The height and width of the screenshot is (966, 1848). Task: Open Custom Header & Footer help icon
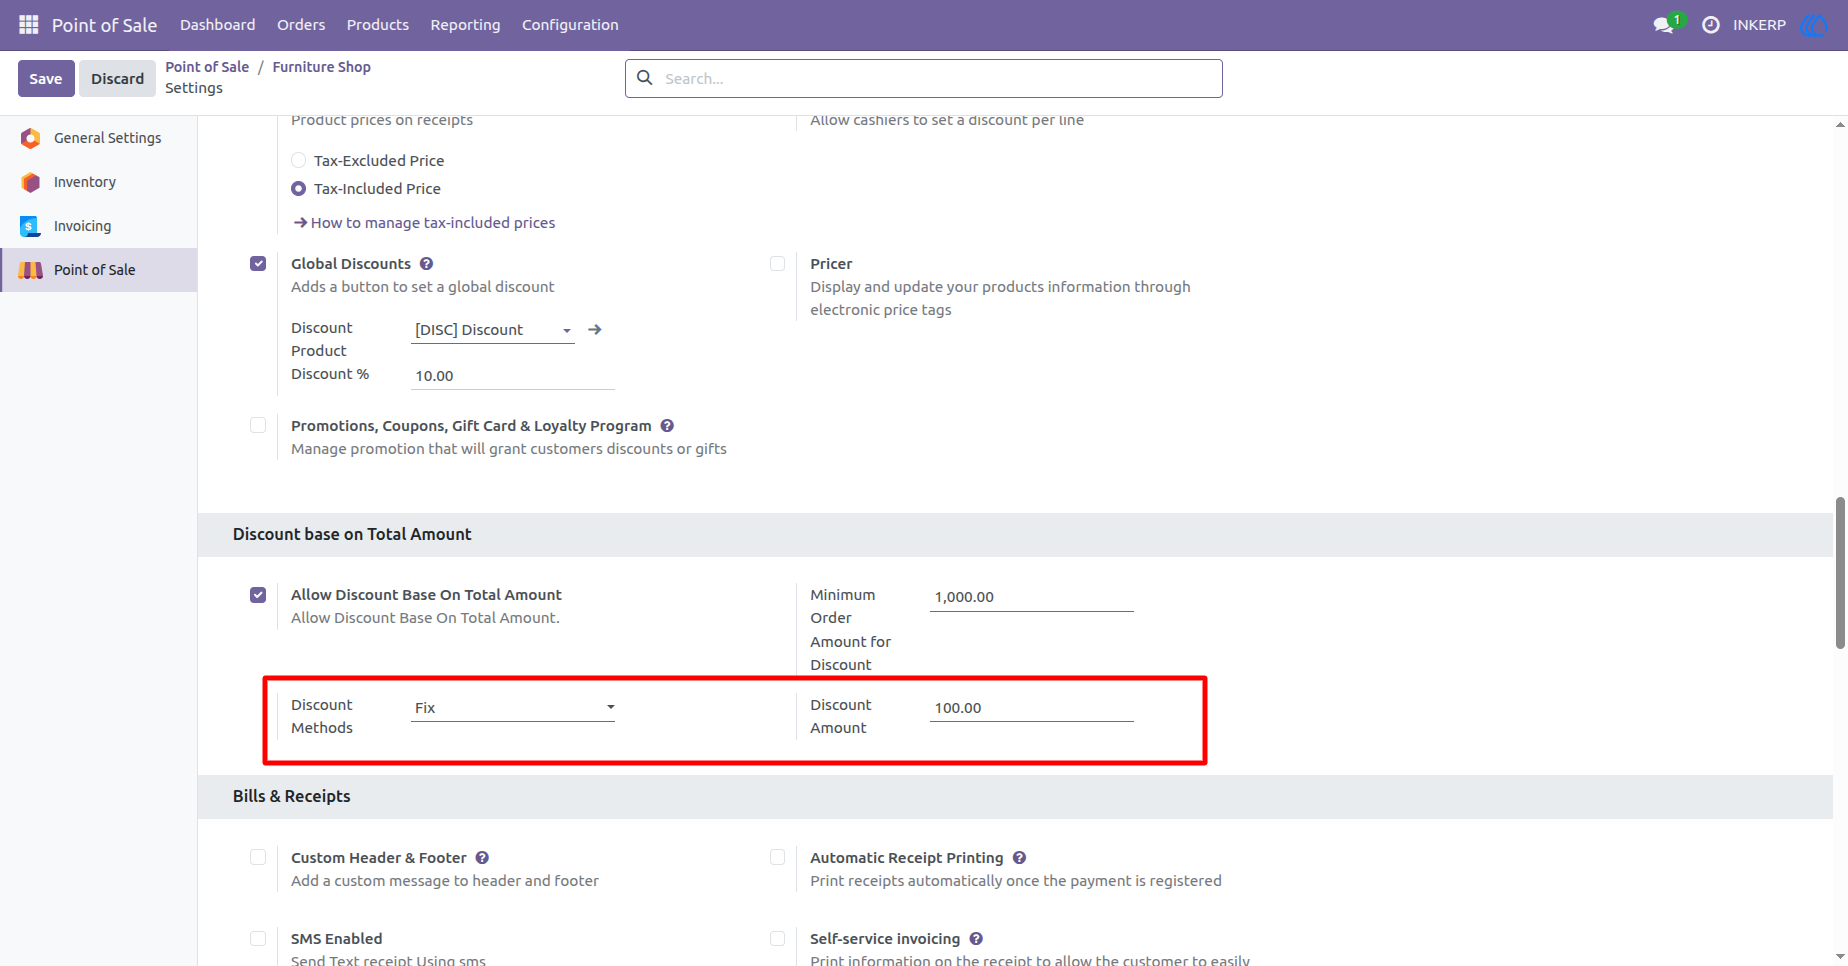point(482,858)
